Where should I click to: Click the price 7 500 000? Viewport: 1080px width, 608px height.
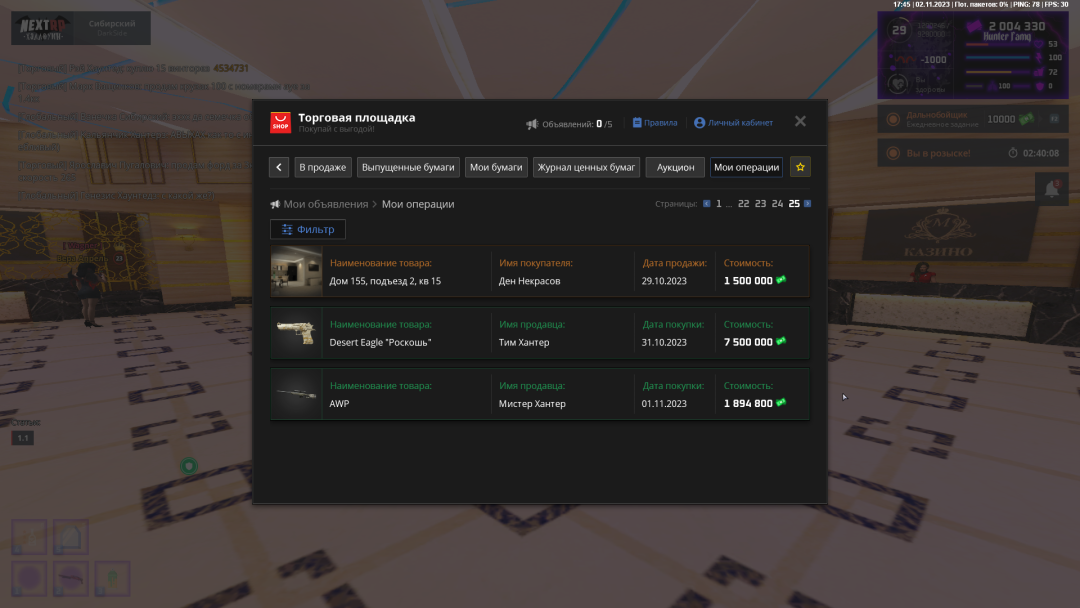tap(748, 342)
